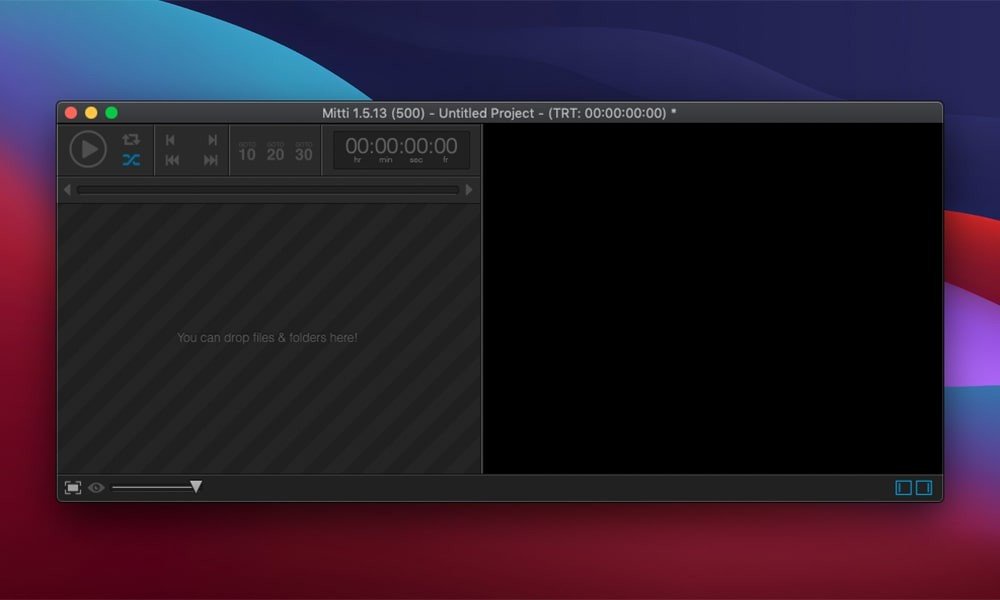This screenshot has width=1000, height=600.
Task: Click the fullscreen output icon at bottom left
Action: coord(73,488)
